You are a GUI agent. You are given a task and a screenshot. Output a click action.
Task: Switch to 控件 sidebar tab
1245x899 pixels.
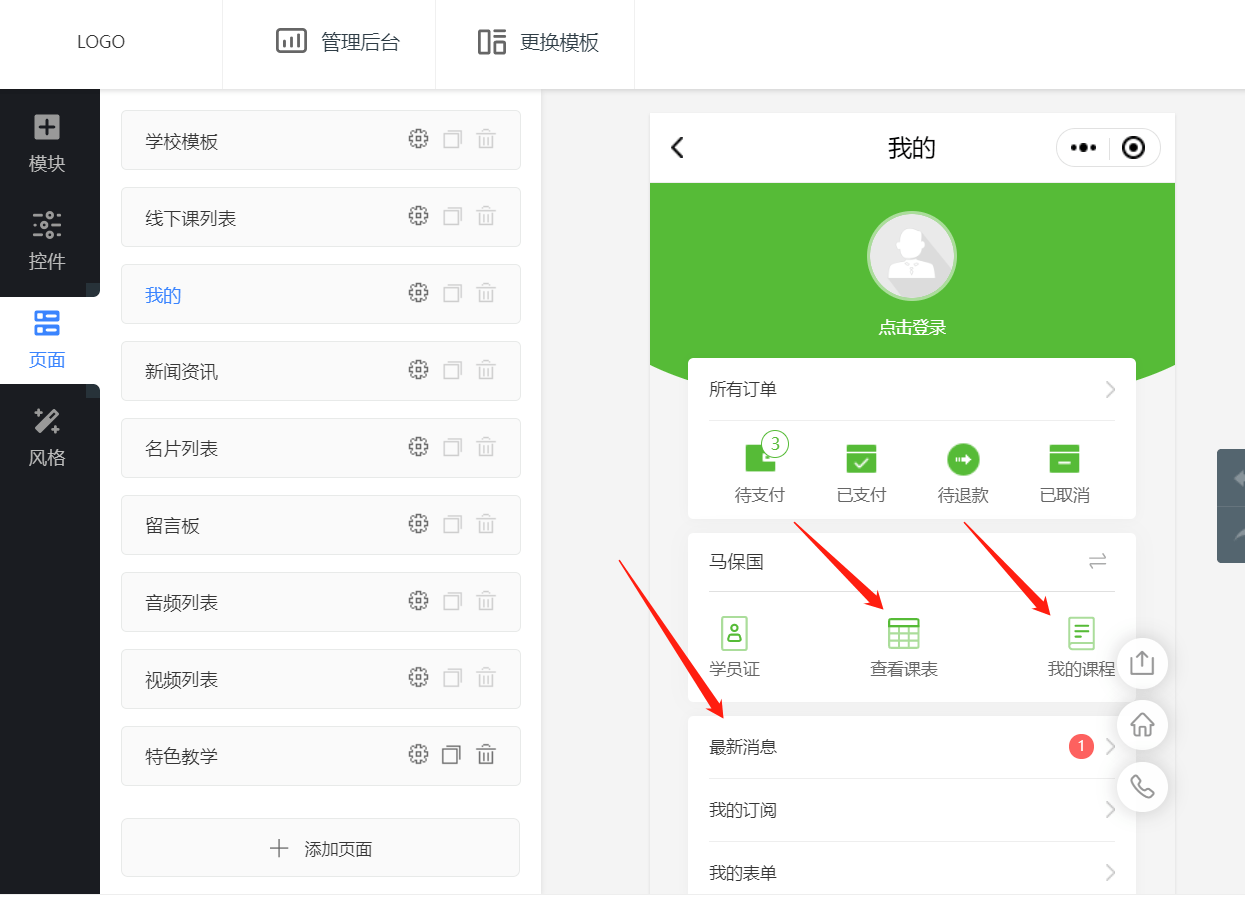coord(47,241)
